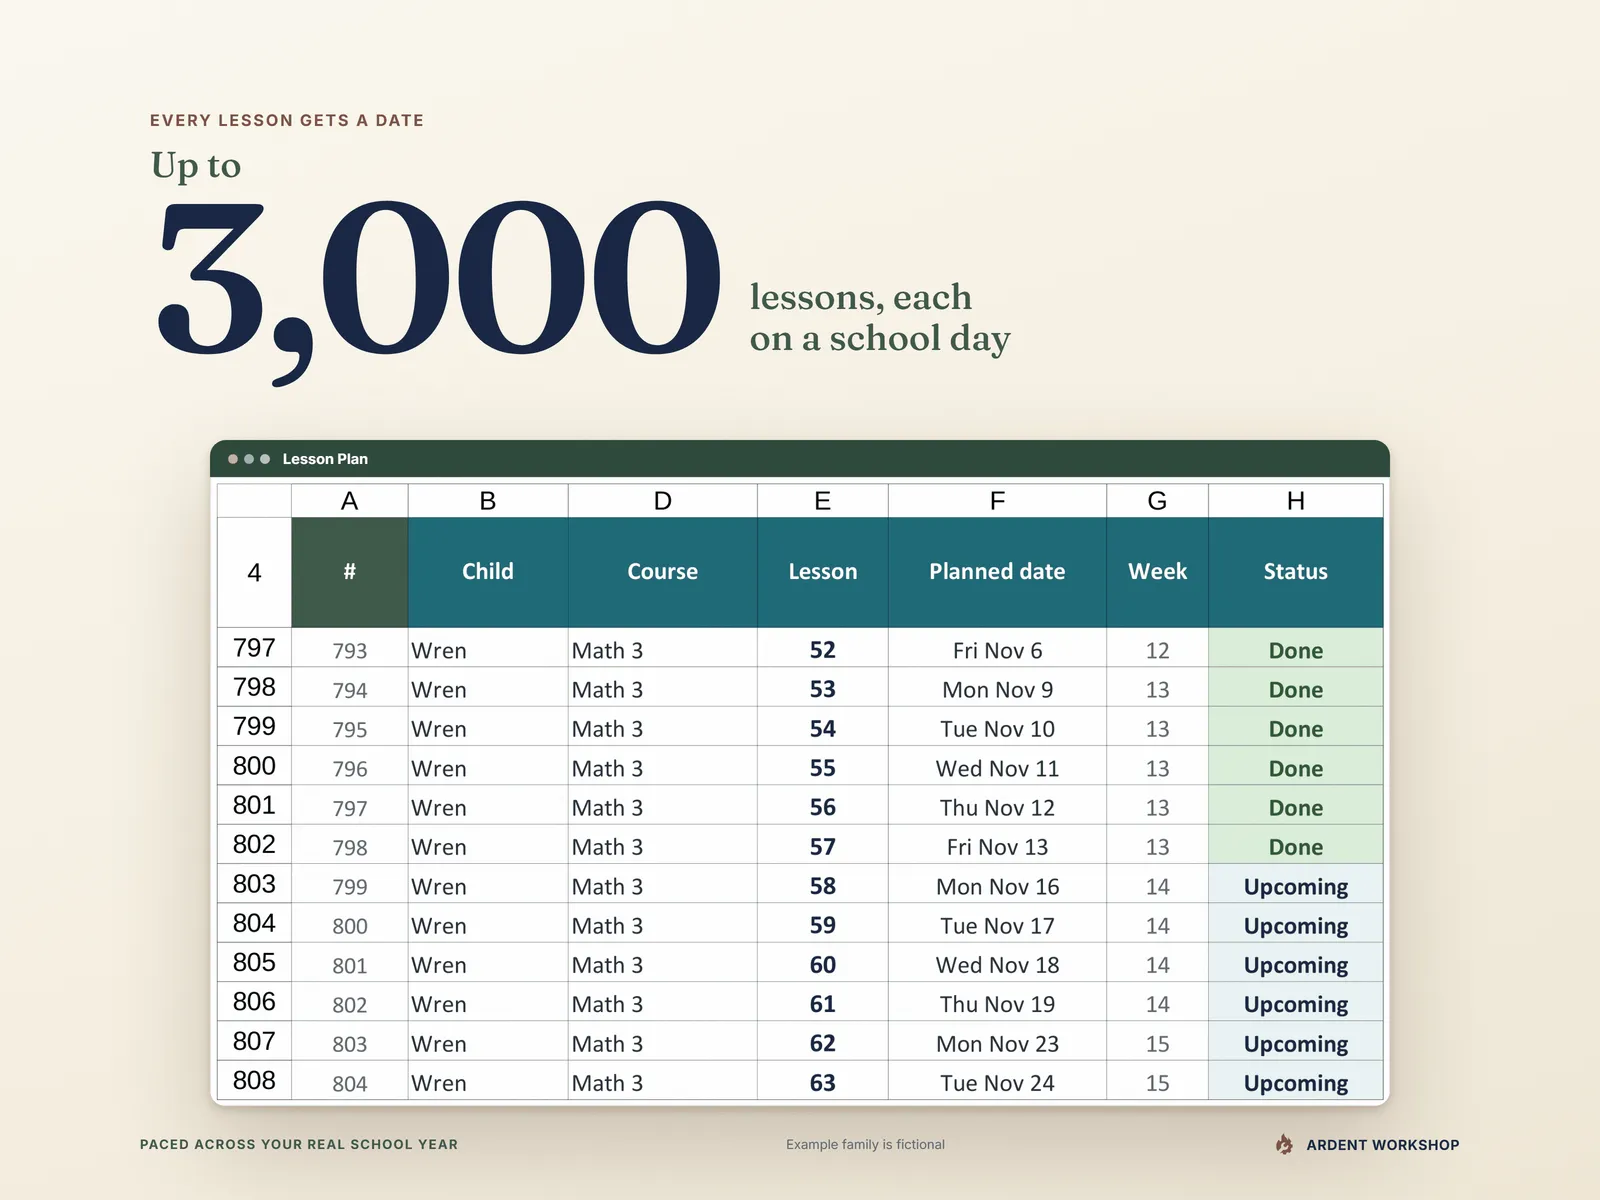Select row number 804
Screen dimensions: 1600x1200
pyautogui.click(x=254, y=923)
